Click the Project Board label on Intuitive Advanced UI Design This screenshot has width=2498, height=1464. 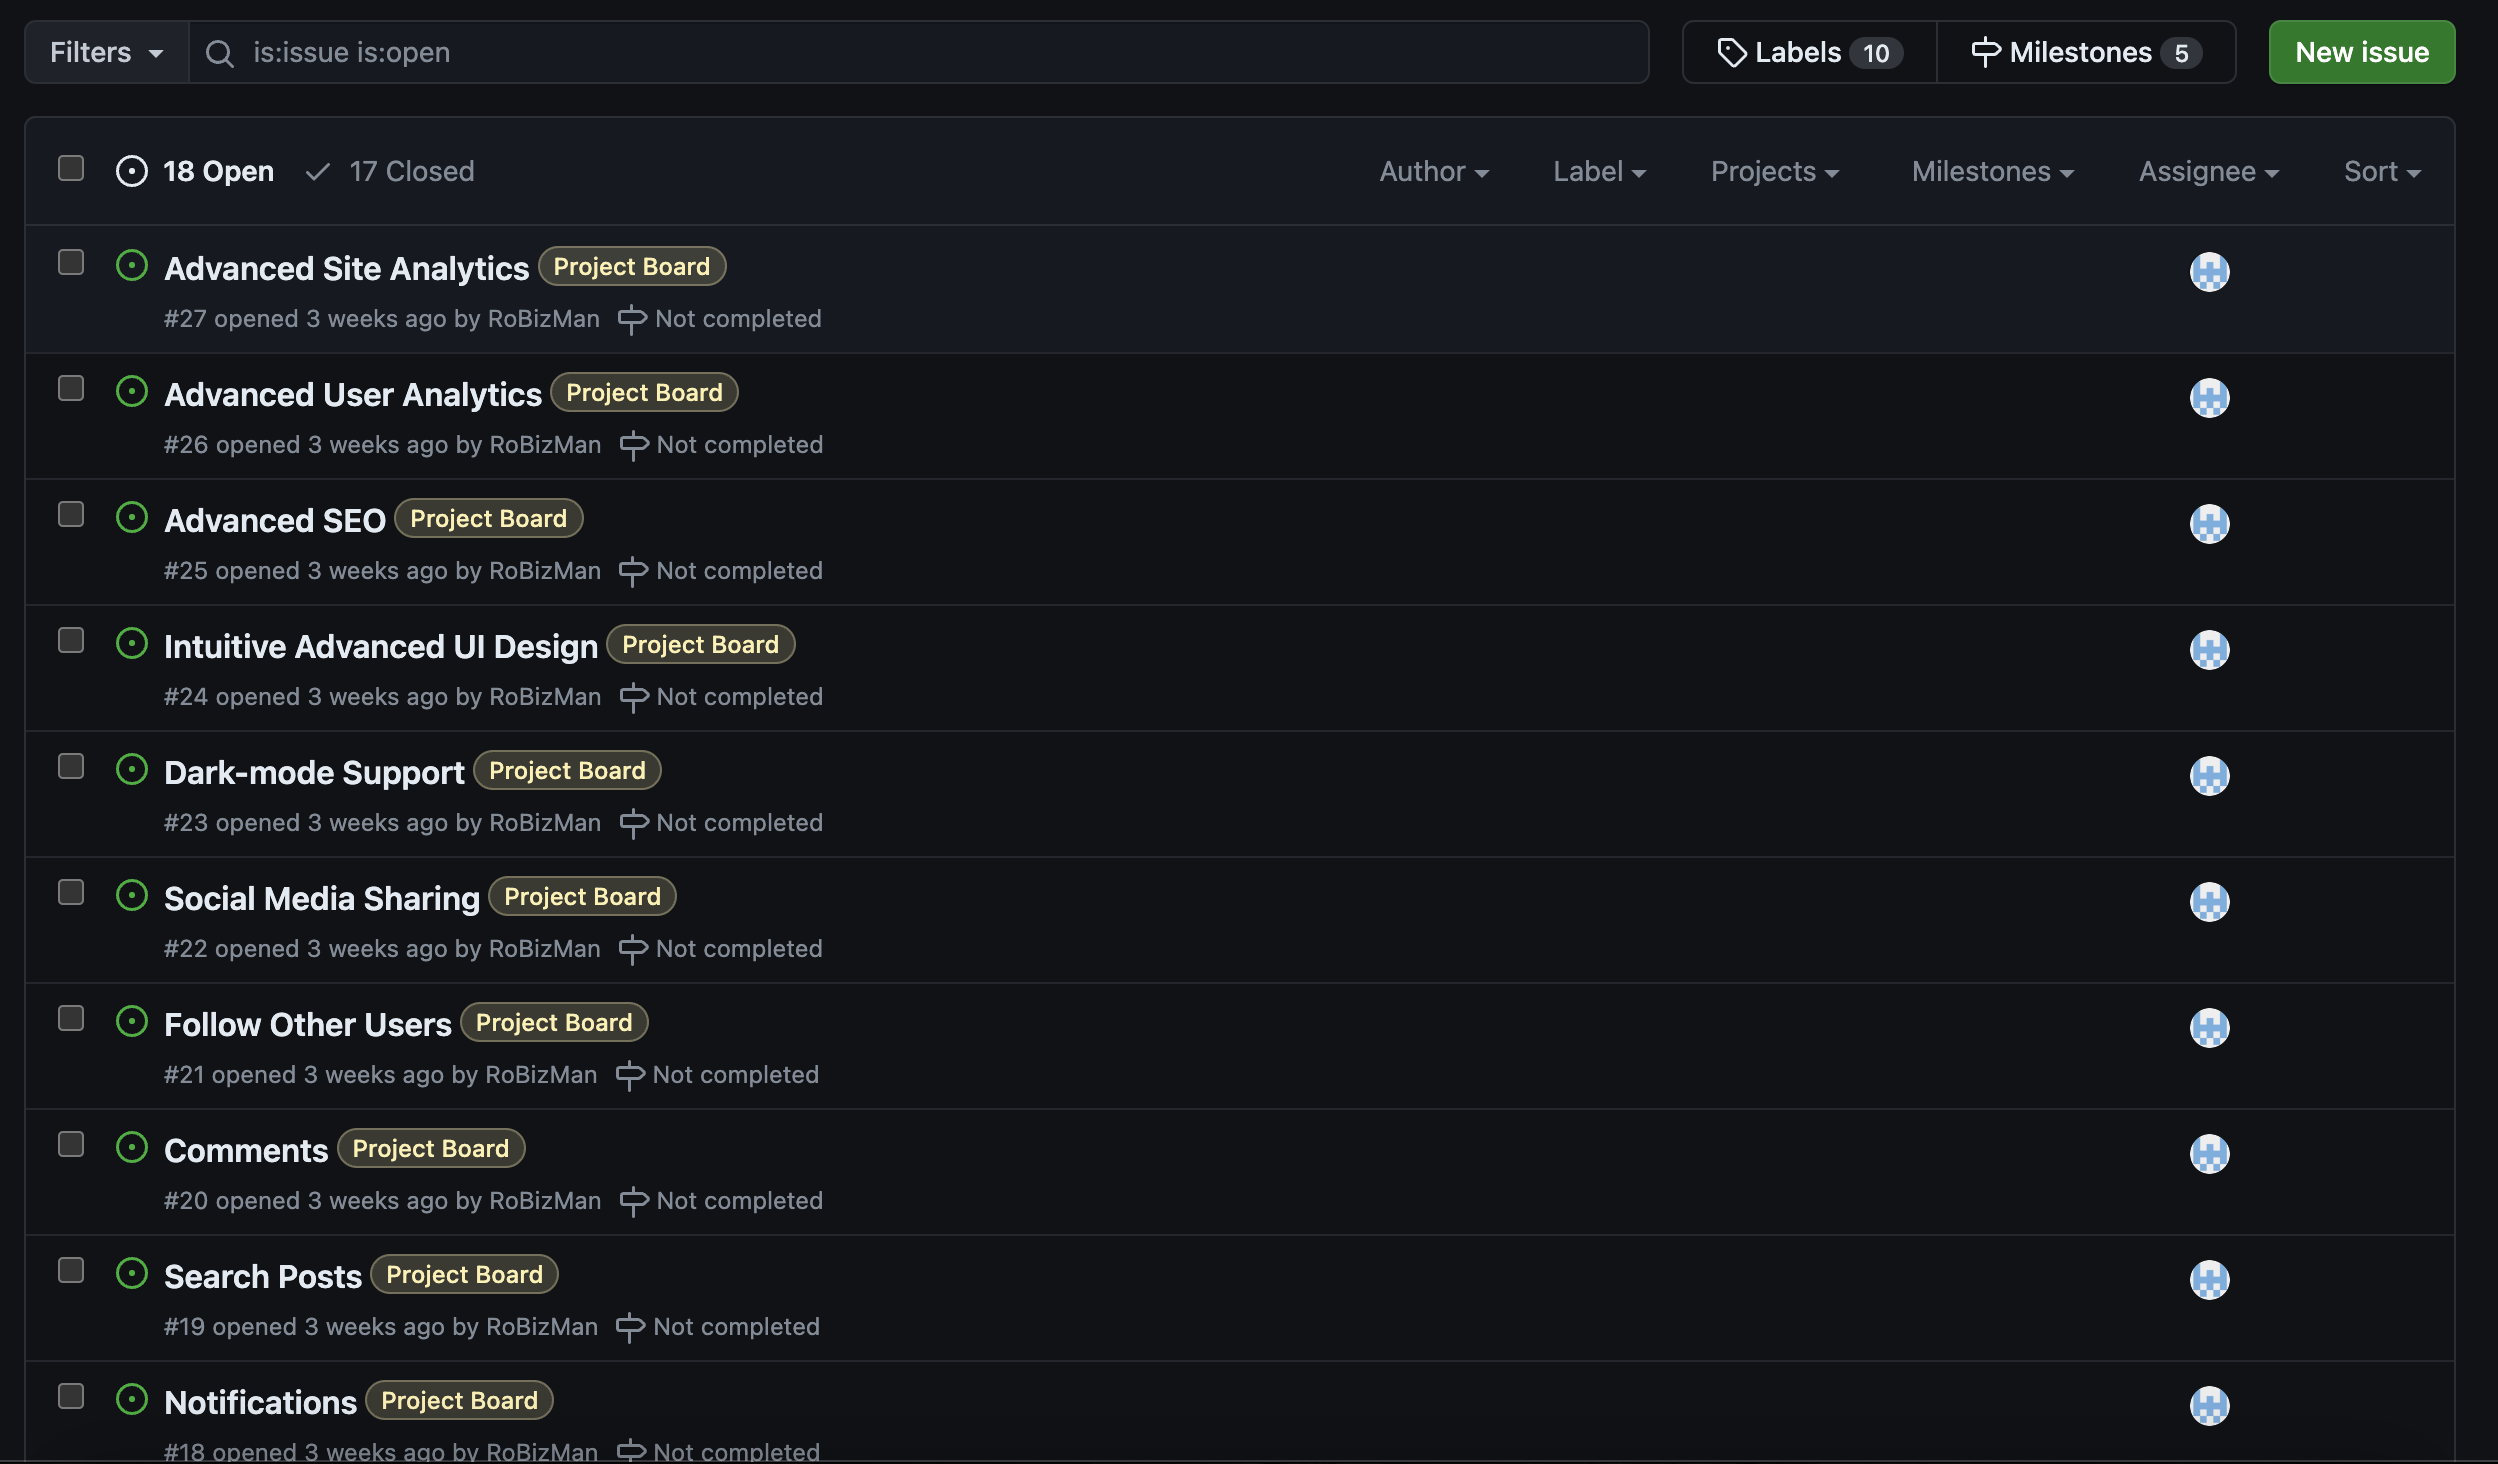(700, 645)
